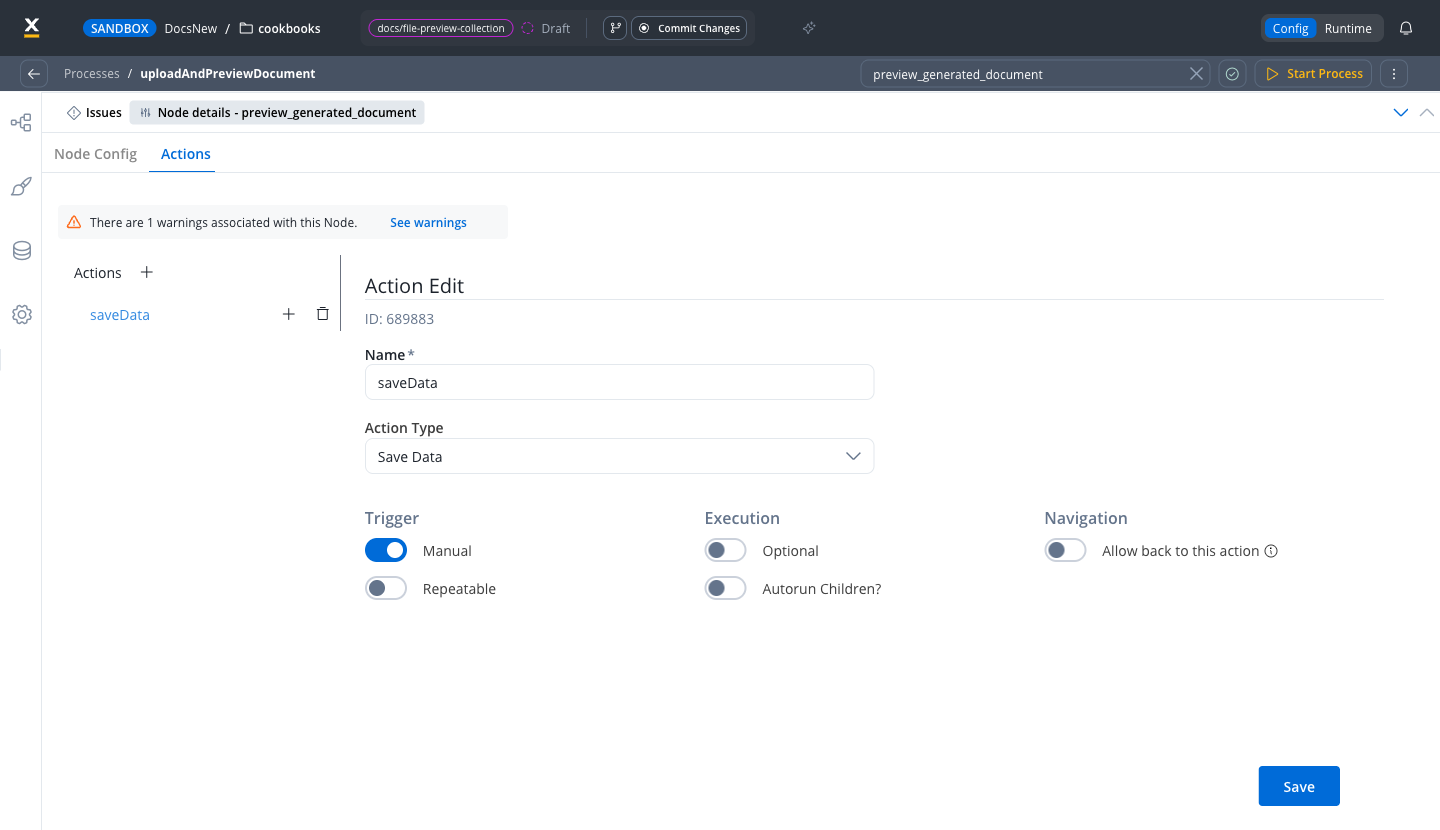Select the Actions tab
Screen dimensions: 1440x830
(x=186, y=154)
